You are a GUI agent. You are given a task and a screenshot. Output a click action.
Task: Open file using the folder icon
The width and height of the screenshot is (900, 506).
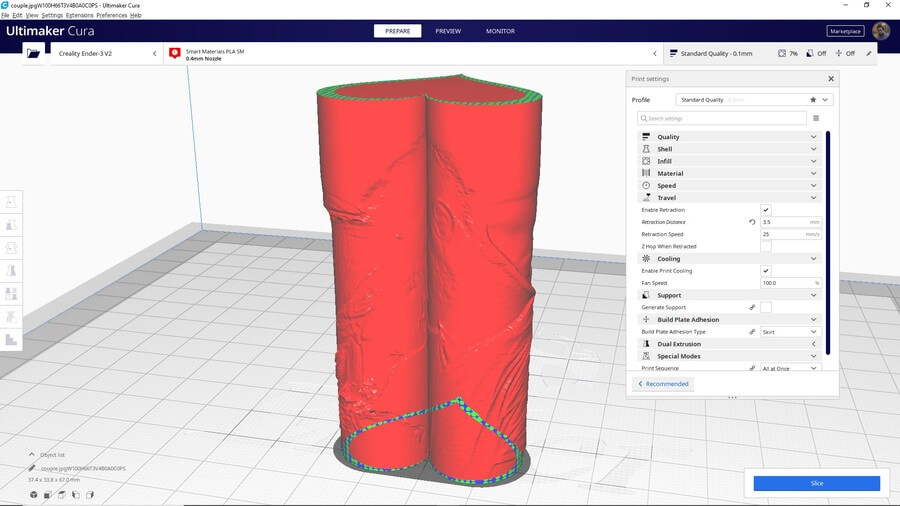(34, 53)
